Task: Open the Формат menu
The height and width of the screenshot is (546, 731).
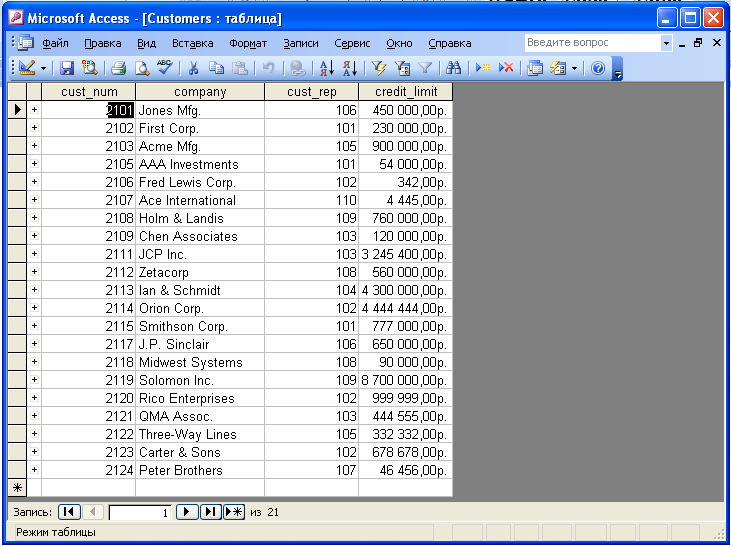Action: point(248,43)
